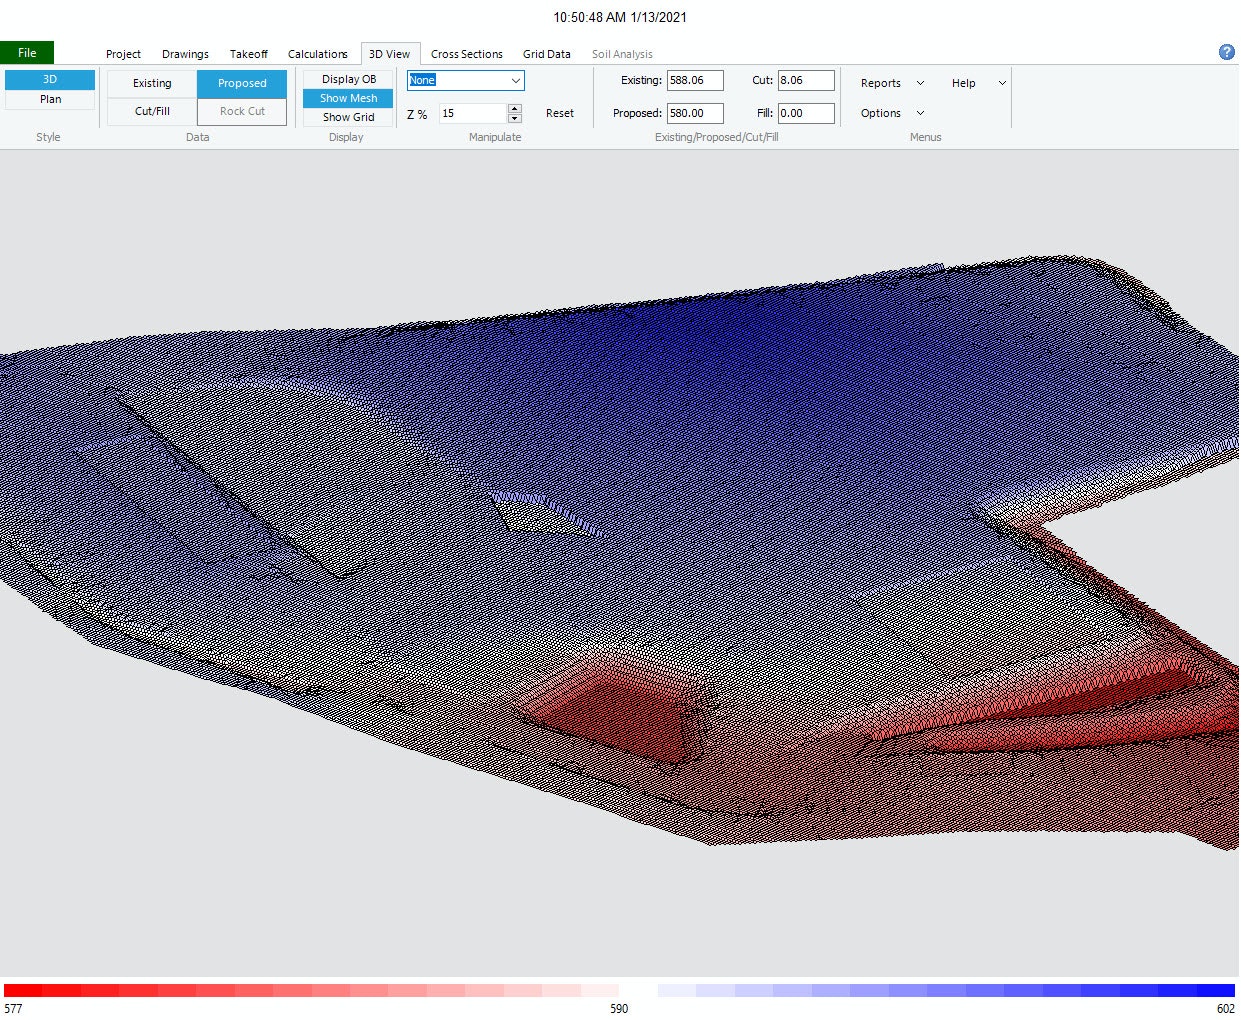Decrease Z % with the down arrow

coord(514,118)
